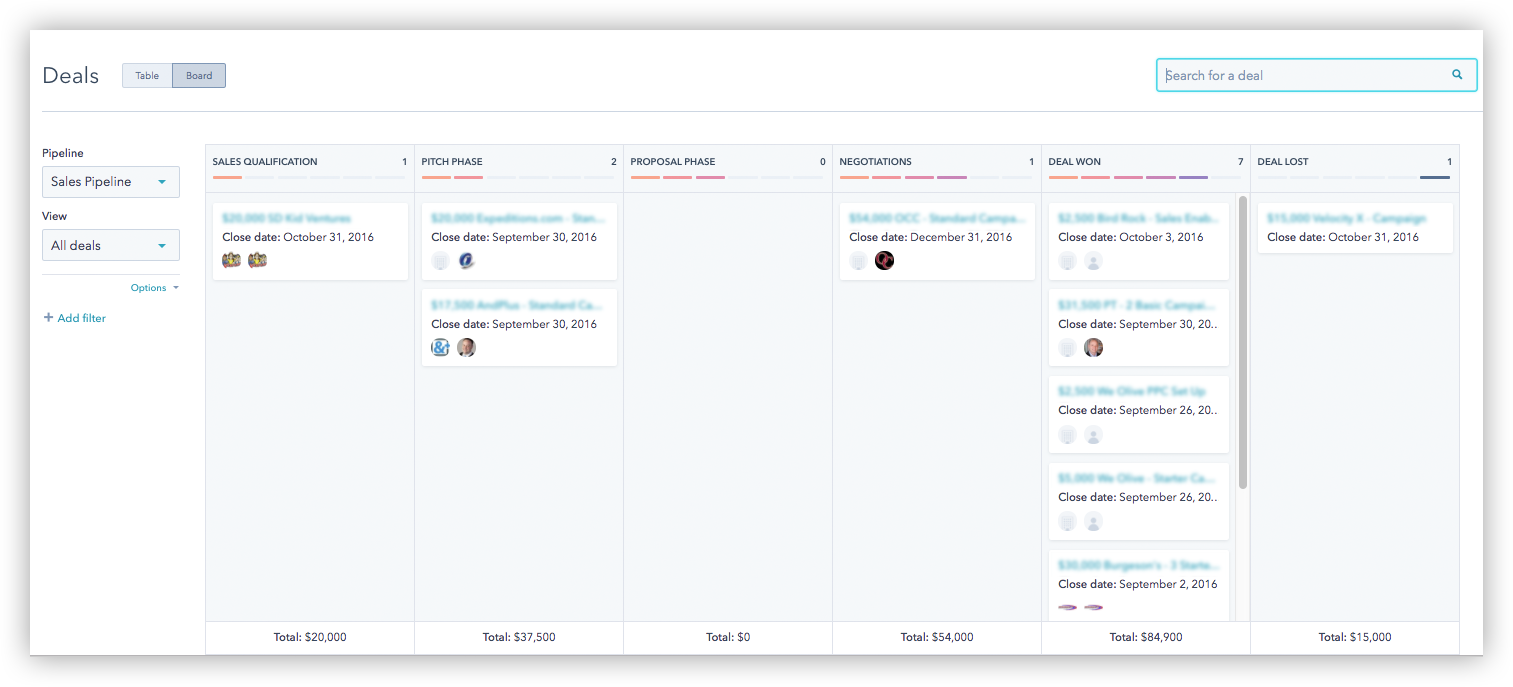This screenshot has height=687, width=1513.
Task: Click company icon on $5,000 We Olive deal
Action: pyautogui.click(x=1067, y=522)
